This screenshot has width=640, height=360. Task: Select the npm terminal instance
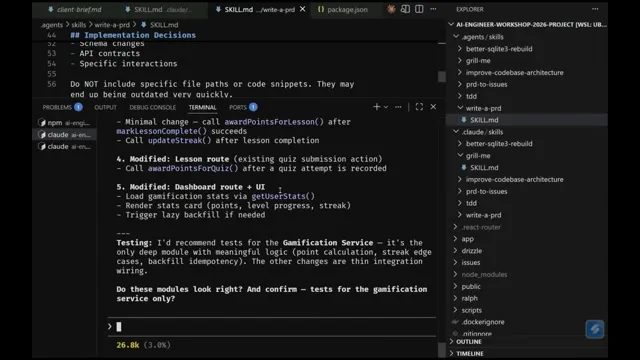tap(64, 123)
